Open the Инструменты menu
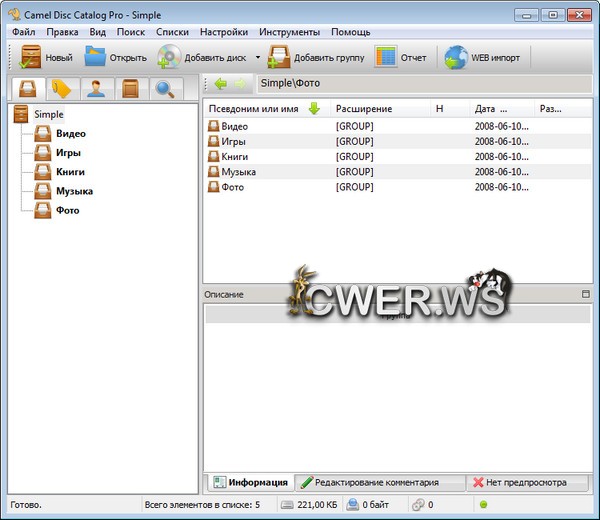 click(289, 32)
